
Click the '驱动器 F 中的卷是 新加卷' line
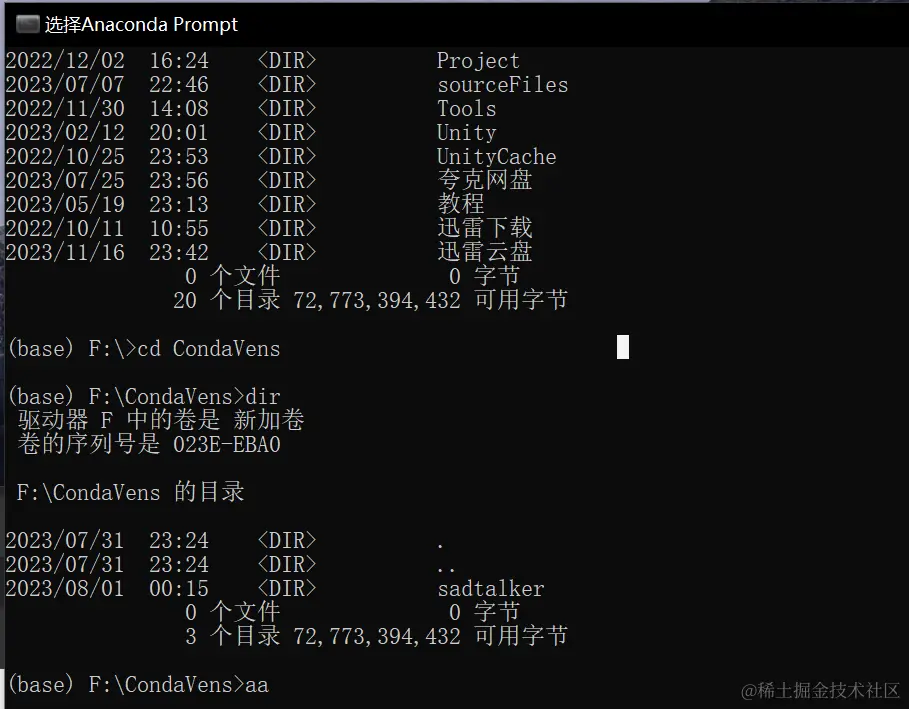tap(161, 420)
